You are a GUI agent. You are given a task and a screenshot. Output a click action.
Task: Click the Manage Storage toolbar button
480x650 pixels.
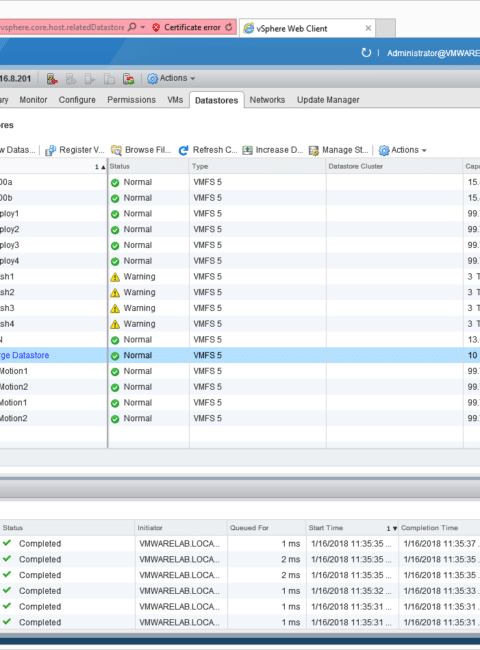point(338,150)
